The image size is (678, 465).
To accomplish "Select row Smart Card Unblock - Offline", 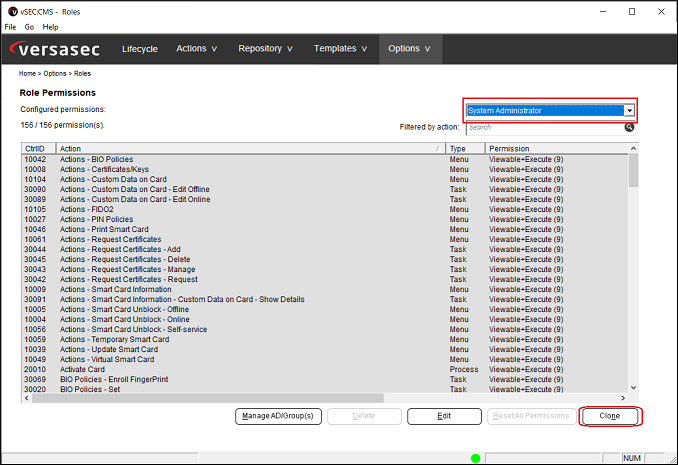I will coord(325,309).
